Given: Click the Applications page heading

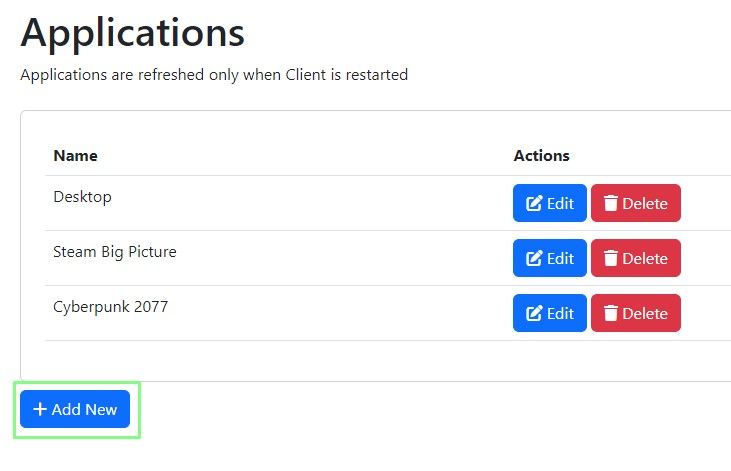Looking at the screenshot, I should click(132, 33).
